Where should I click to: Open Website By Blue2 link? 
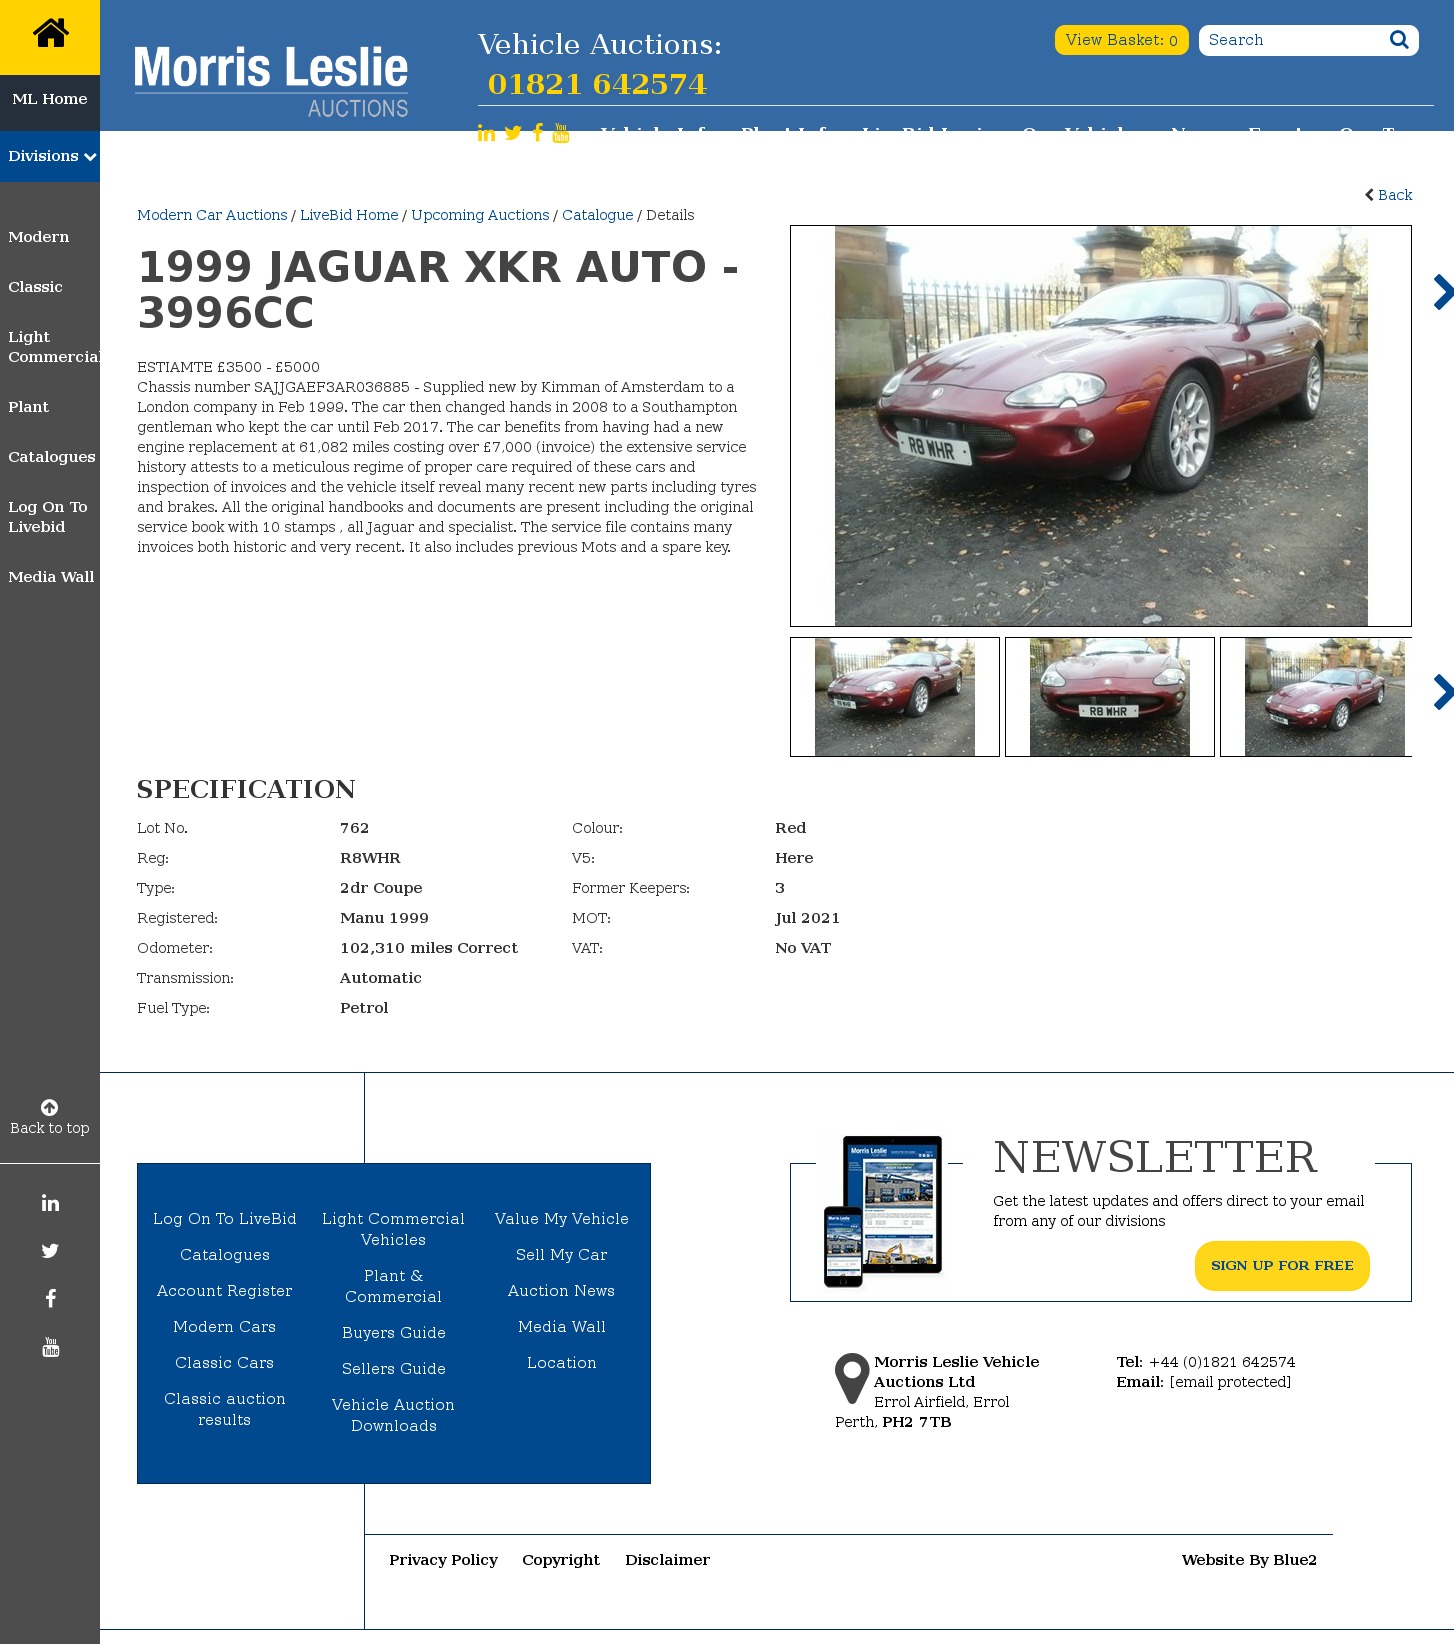1249,1560
